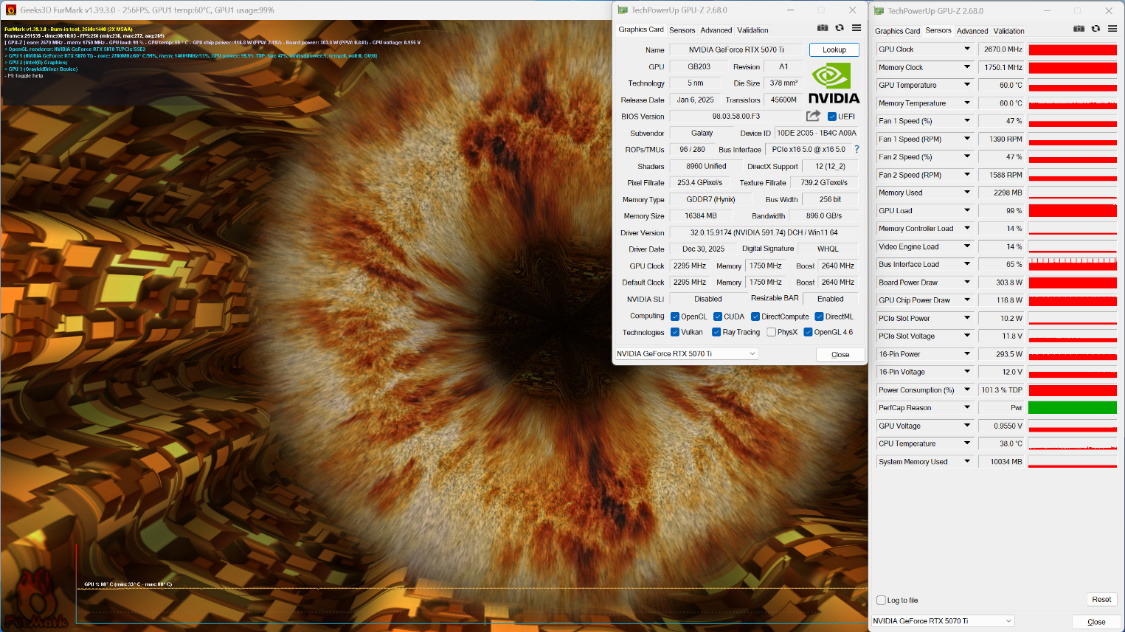The image size is (1125, 632).
Task: Toggle the CUDA checkbox
Action: click(x=717, y=316)
